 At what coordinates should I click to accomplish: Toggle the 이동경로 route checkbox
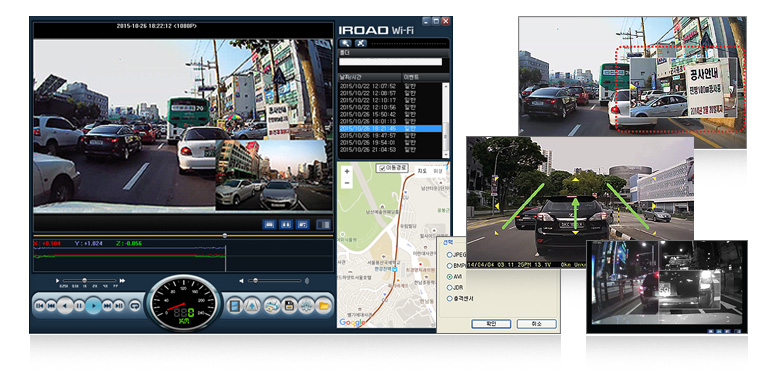pyautogui.click(x=381, y=168)
